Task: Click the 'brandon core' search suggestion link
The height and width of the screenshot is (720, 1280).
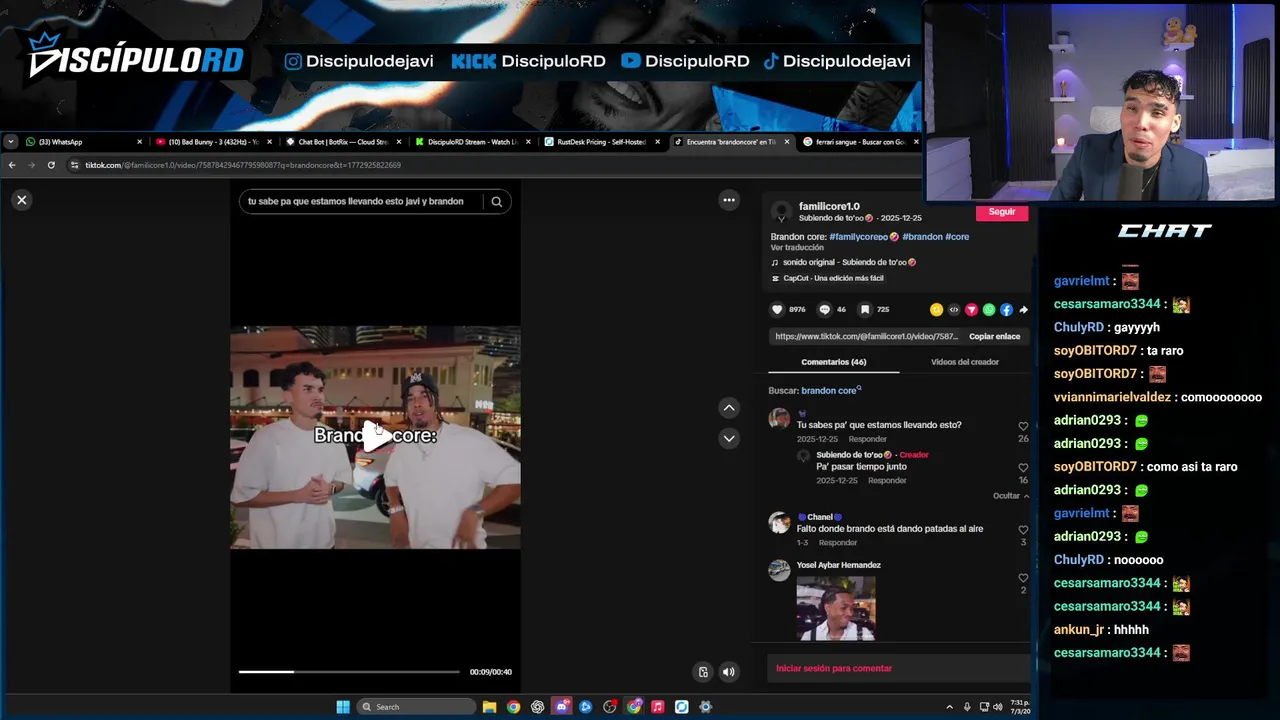Action: [x=829, y=390]
